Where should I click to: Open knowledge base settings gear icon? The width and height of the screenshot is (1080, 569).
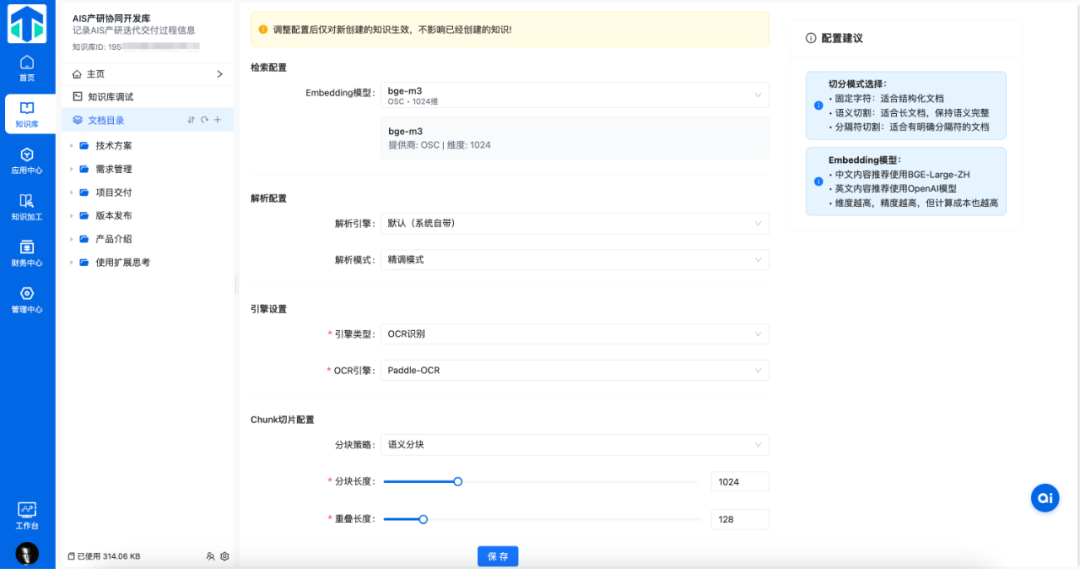[225, 556]
